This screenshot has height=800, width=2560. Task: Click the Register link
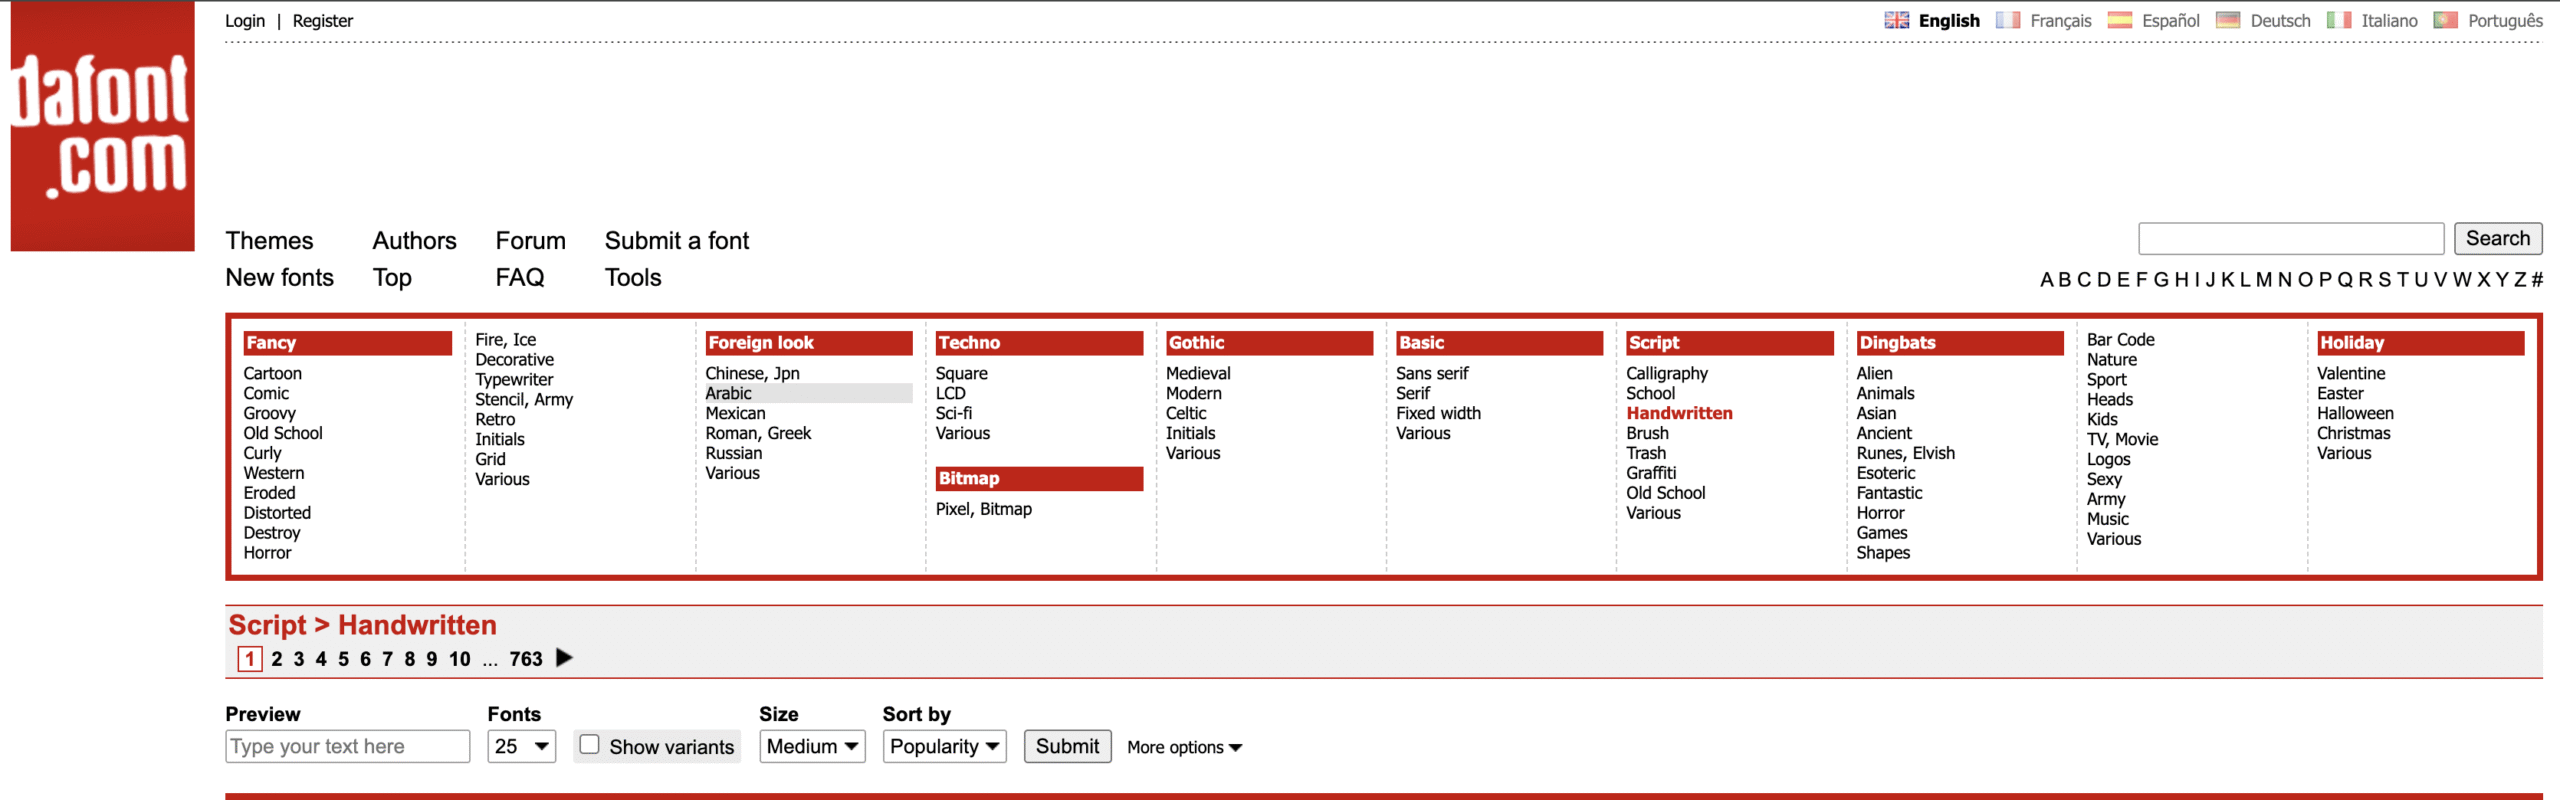(x=322, y=21)
